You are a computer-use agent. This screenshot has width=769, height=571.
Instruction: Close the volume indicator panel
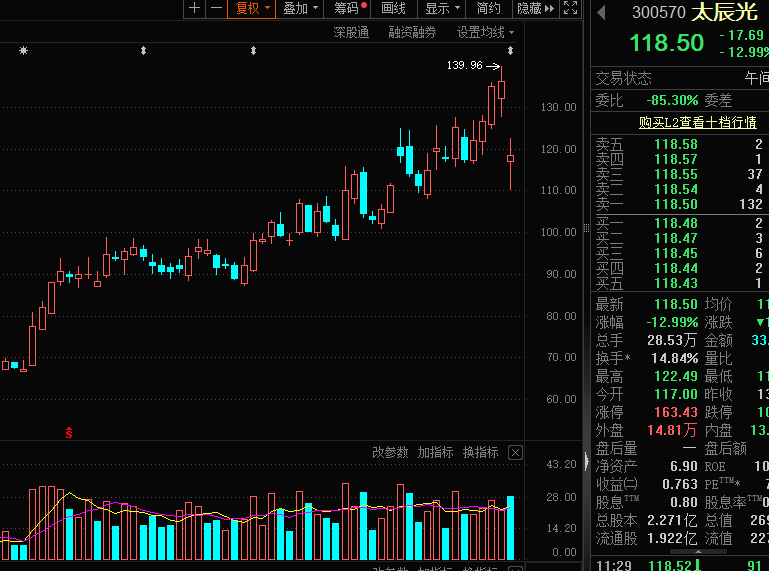click(515, 452)
